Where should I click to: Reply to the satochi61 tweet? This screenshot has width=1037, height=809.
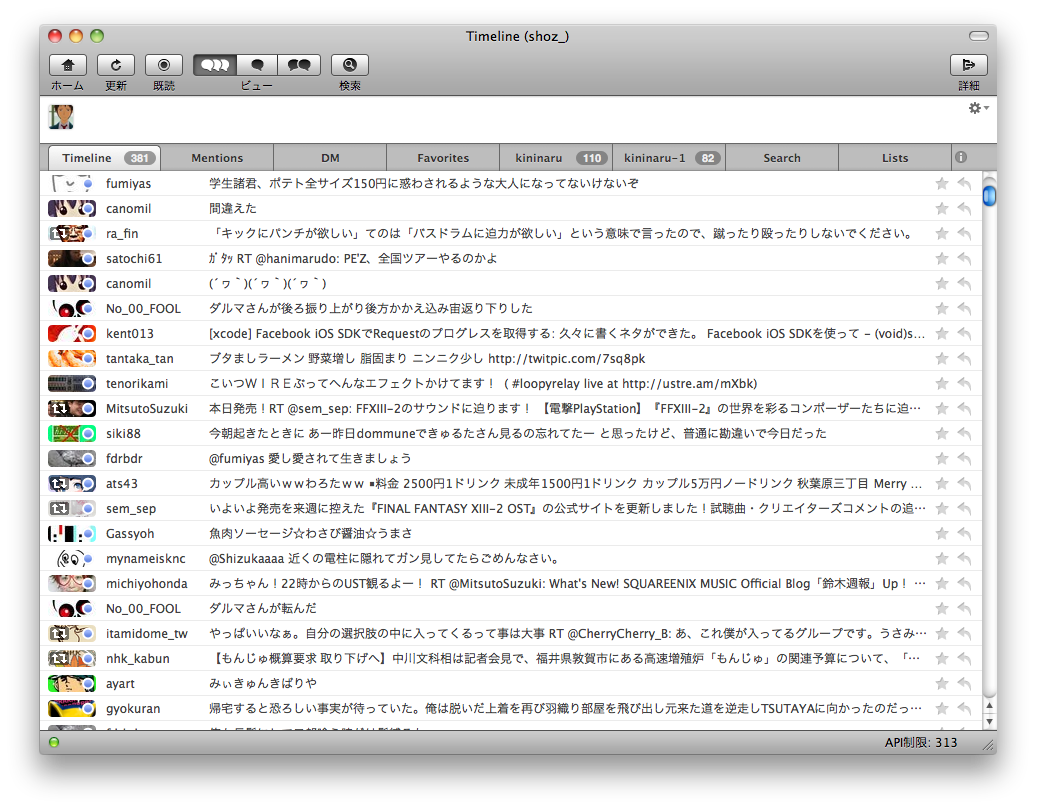coord(965,259)
